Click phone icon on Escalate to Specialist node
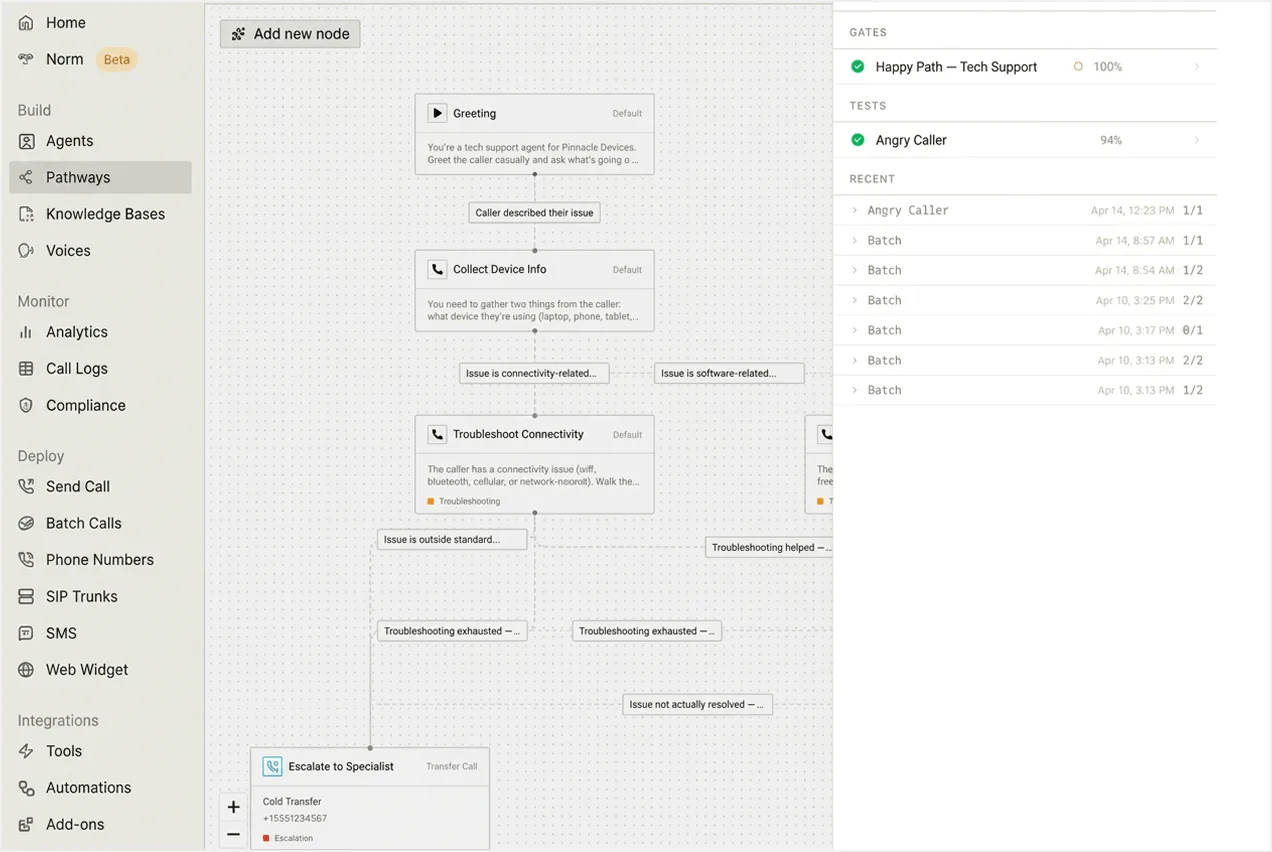 tap(272, 767)
